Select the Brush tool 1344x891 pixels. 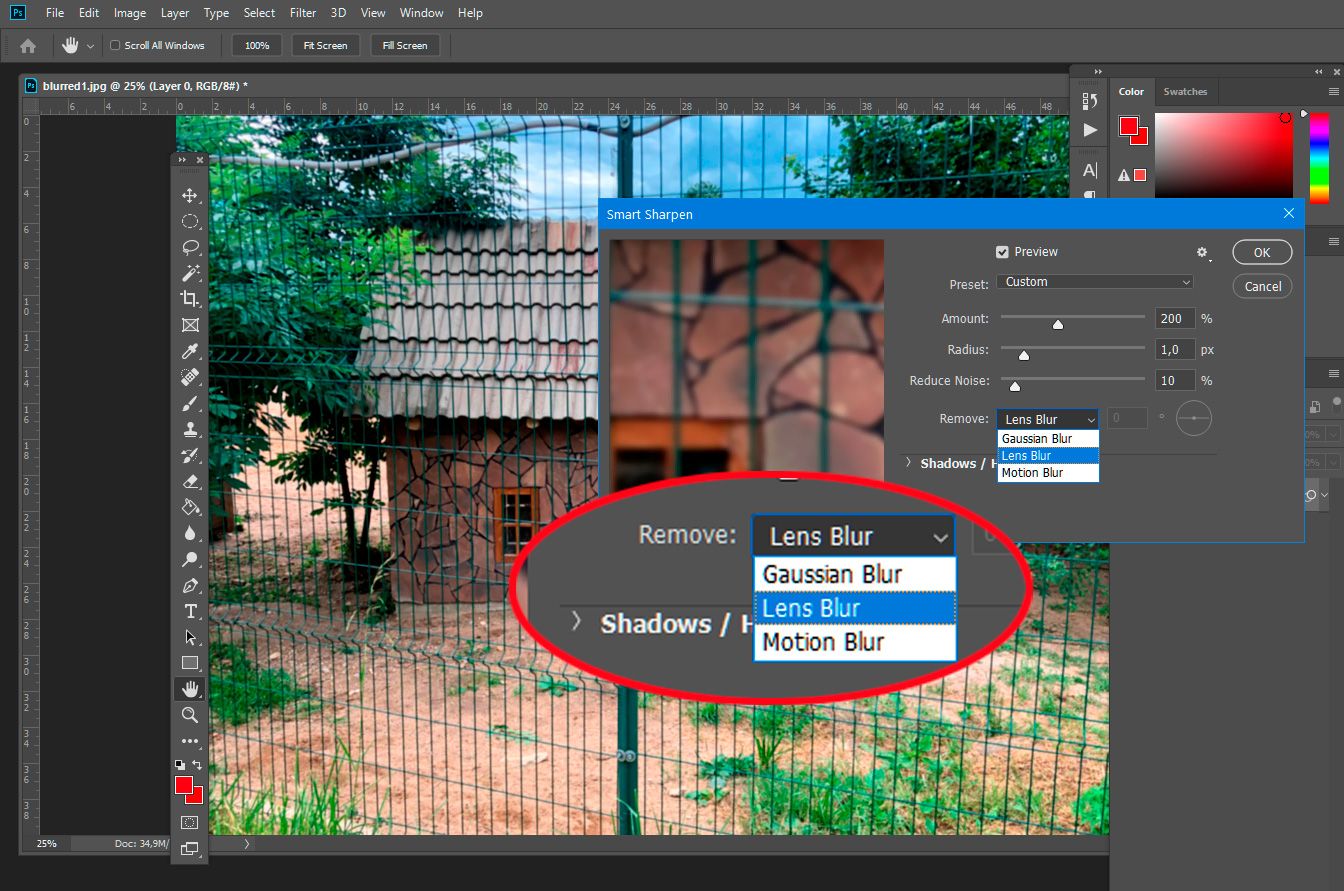point(190,403)
